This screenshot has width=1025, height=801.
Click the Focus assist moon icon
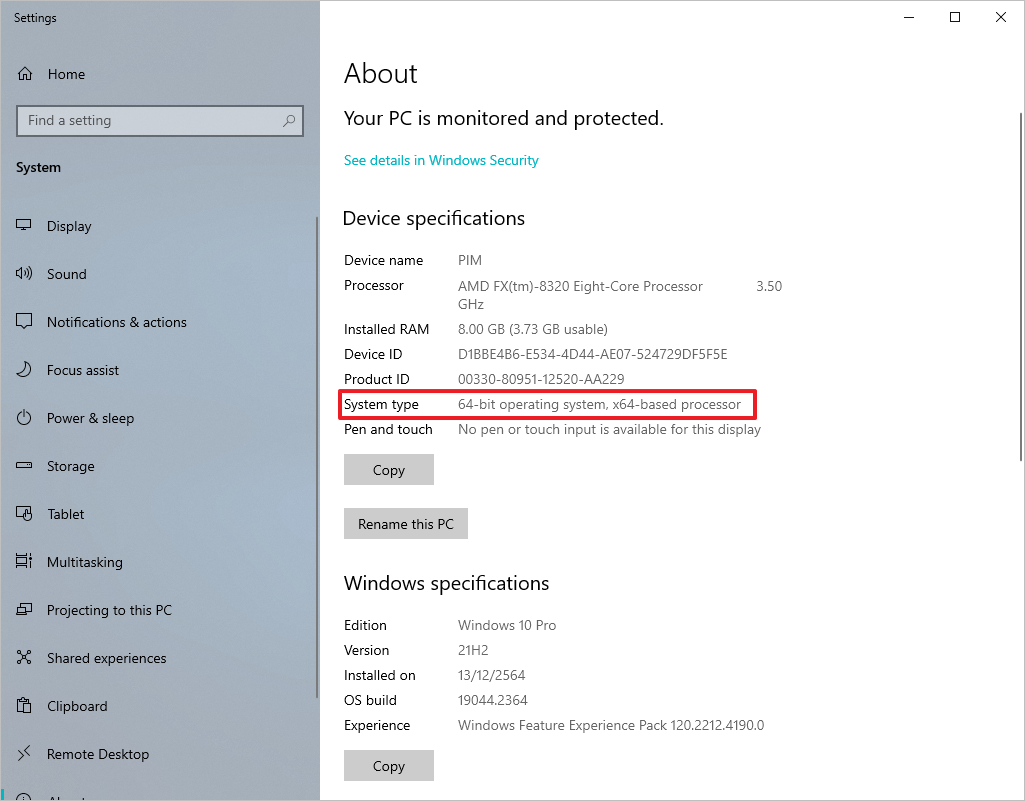point(24,369)
